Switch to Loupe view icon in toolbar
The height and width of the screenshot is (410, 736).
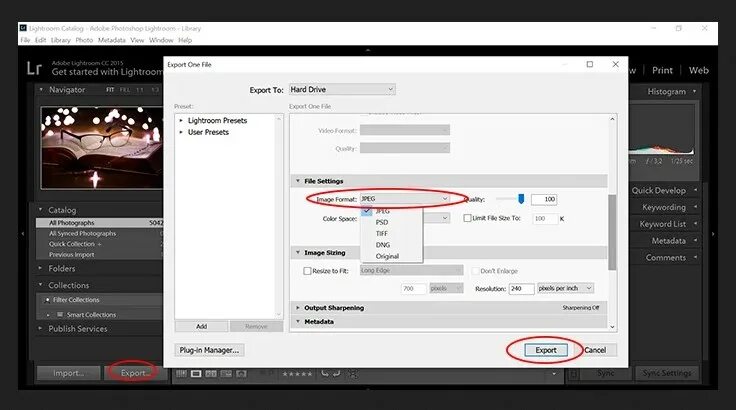(x=196, y=374)
